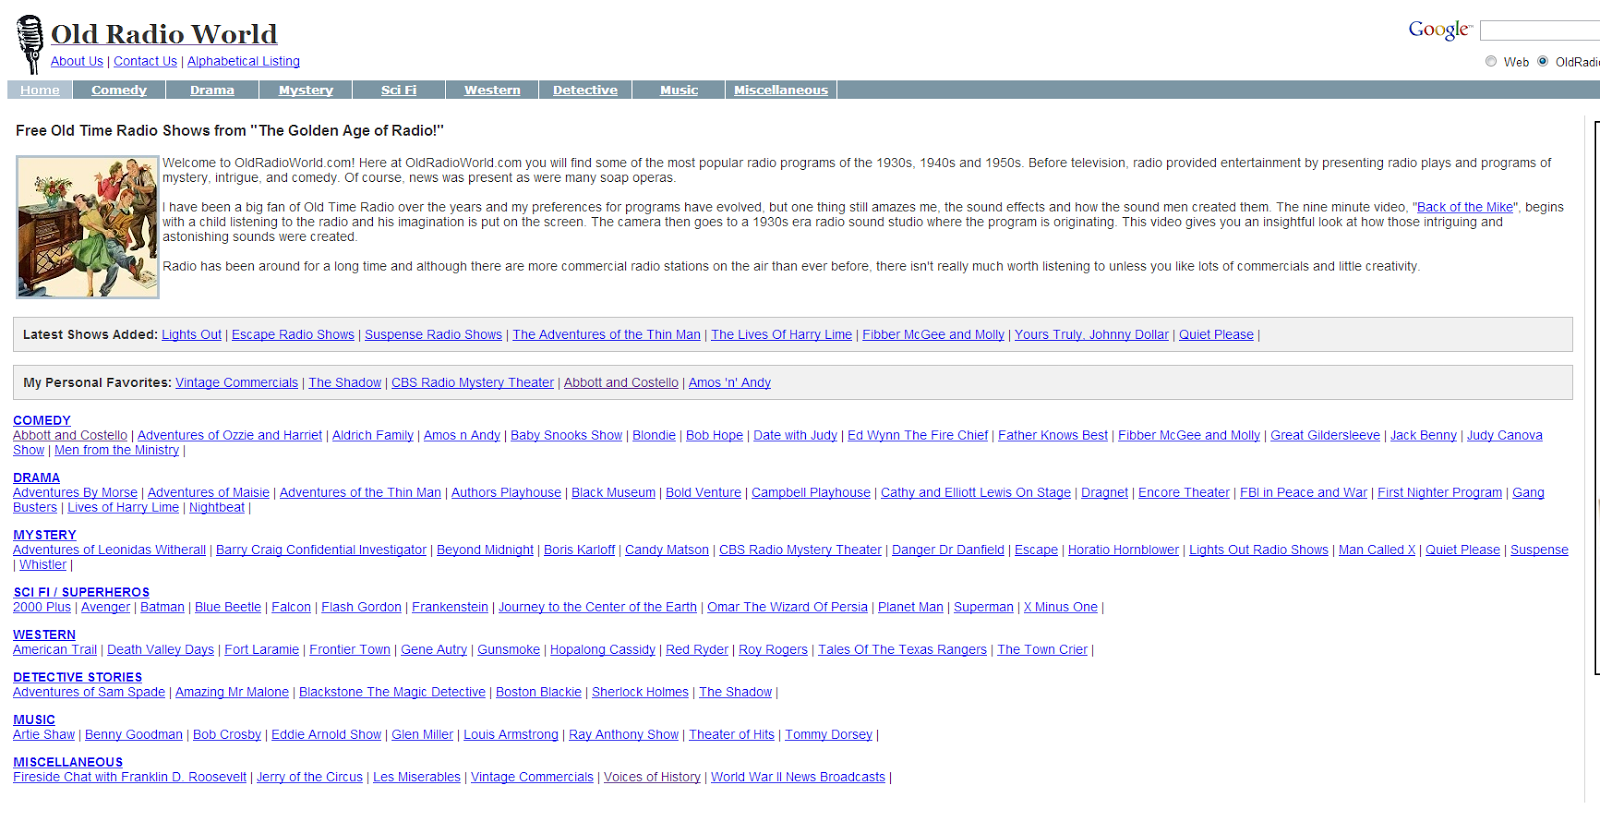Viewport: 1600px width, 834px height.
Task: Open Adventures of Sam Spade link
Action: click(x=89, y=692)
